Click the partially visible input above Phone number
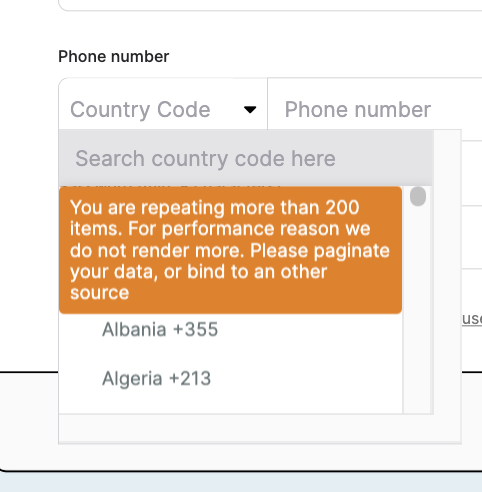Viewport: 482px width, 492px height. point(270,5)
